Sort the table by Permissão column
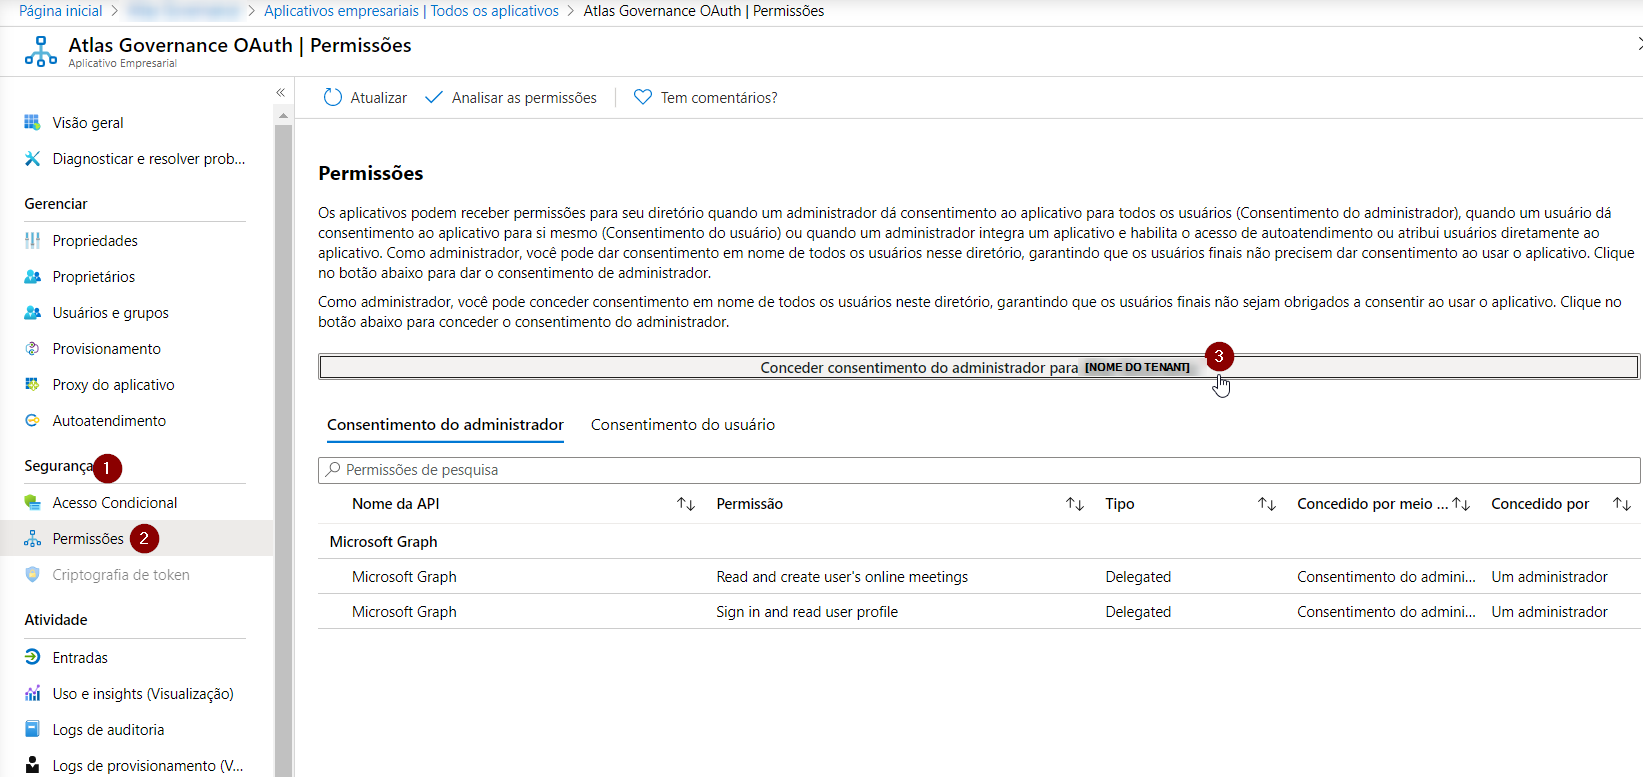1643x777 pixels. 1074,504
